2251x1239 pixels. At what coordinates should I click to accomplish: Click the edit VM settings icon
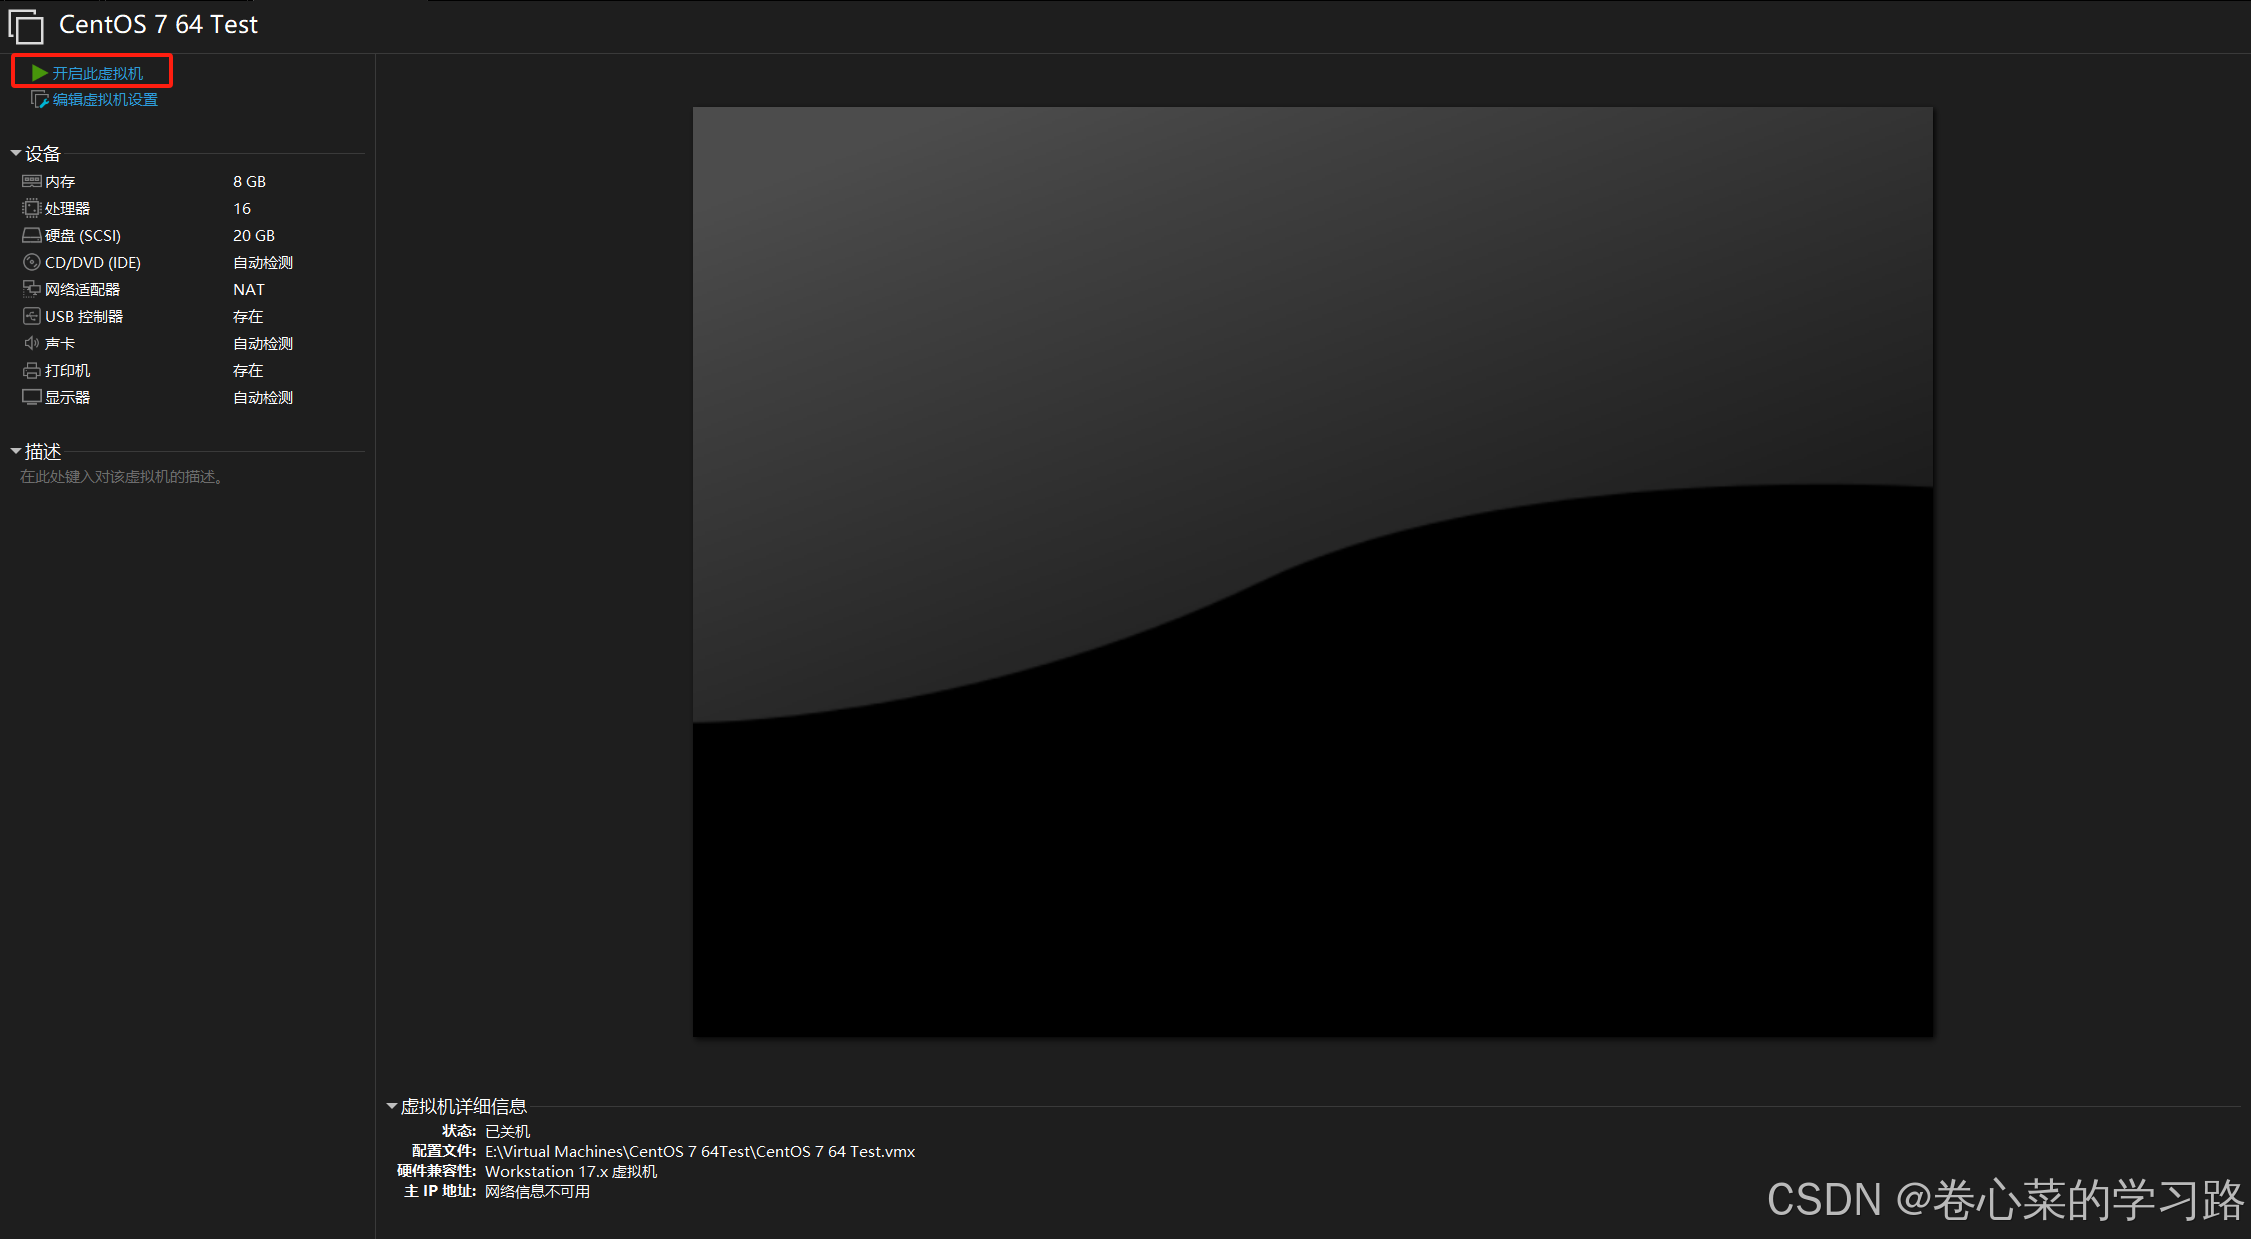tap(40, 99)
